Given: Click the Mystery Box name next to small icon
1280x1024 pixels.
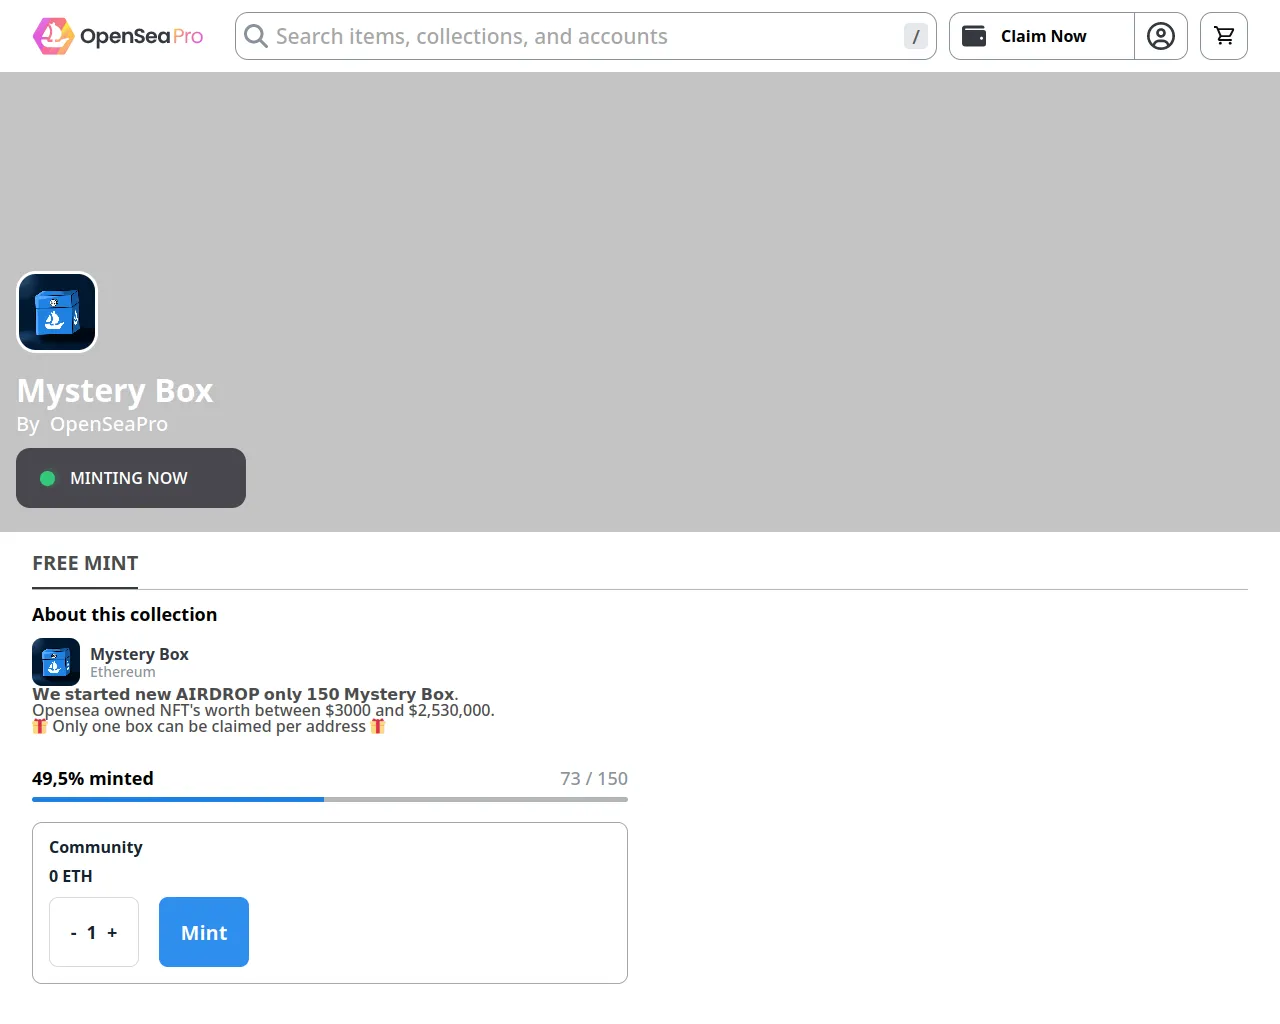Looking at the screenshot, I should pyautogui.click(x=139, y=654).
